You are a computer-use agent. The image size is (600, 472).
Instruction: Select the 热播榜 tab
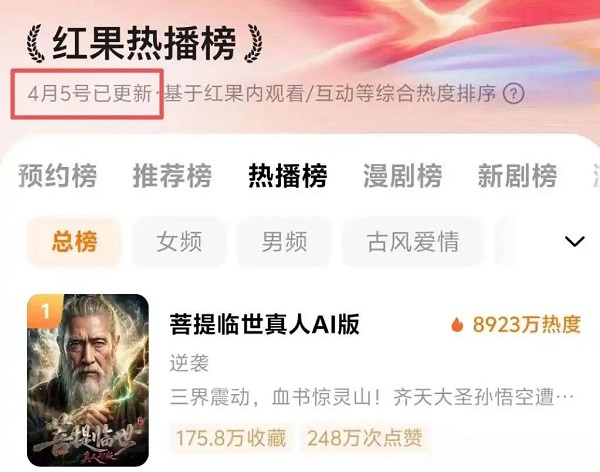coord(288,176)
